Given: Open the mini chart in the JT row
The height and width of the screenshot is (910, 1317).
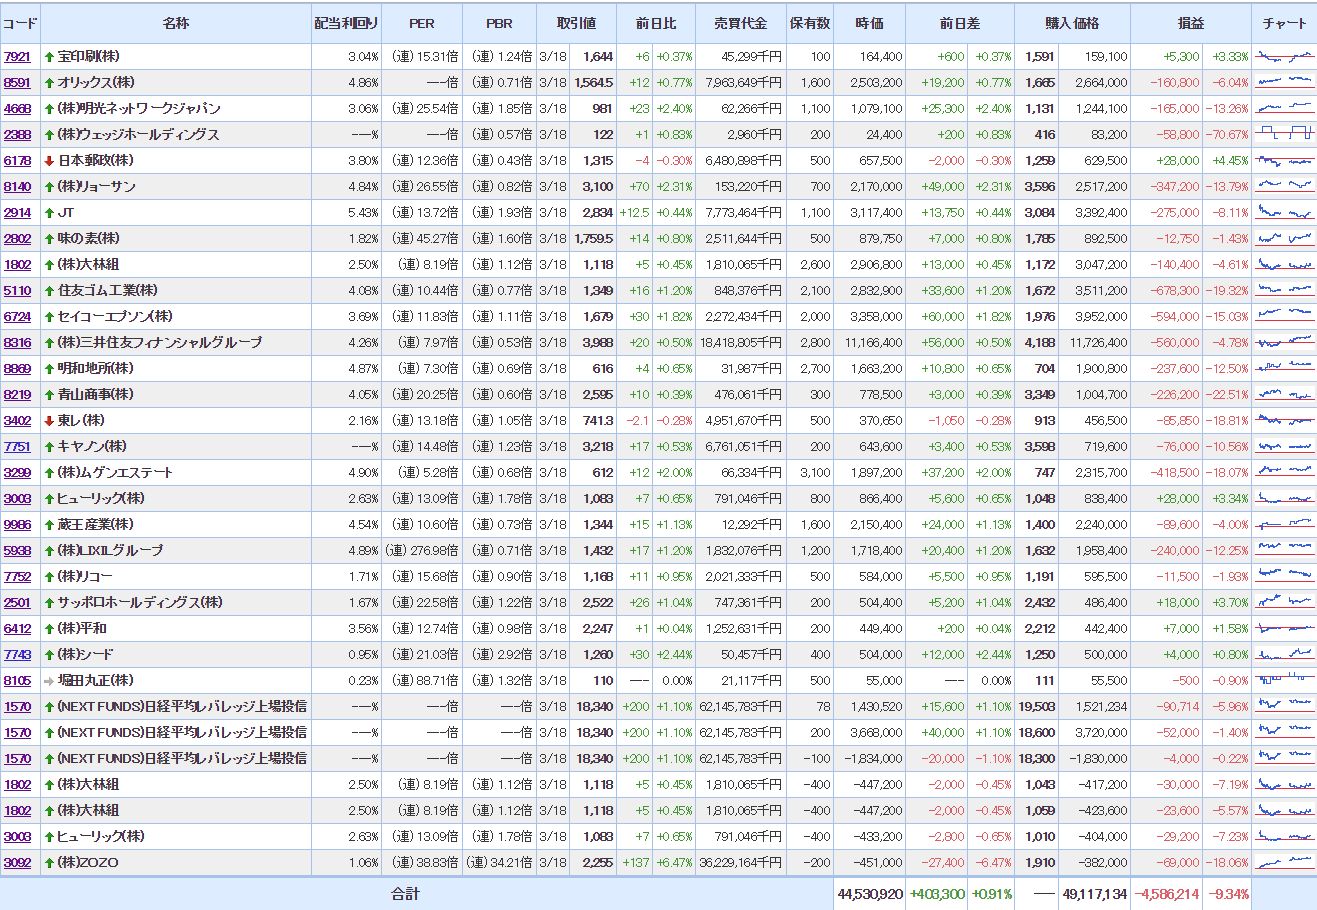Looking at the screenshot, I should pyautogui.click(x=1284, y=212).
